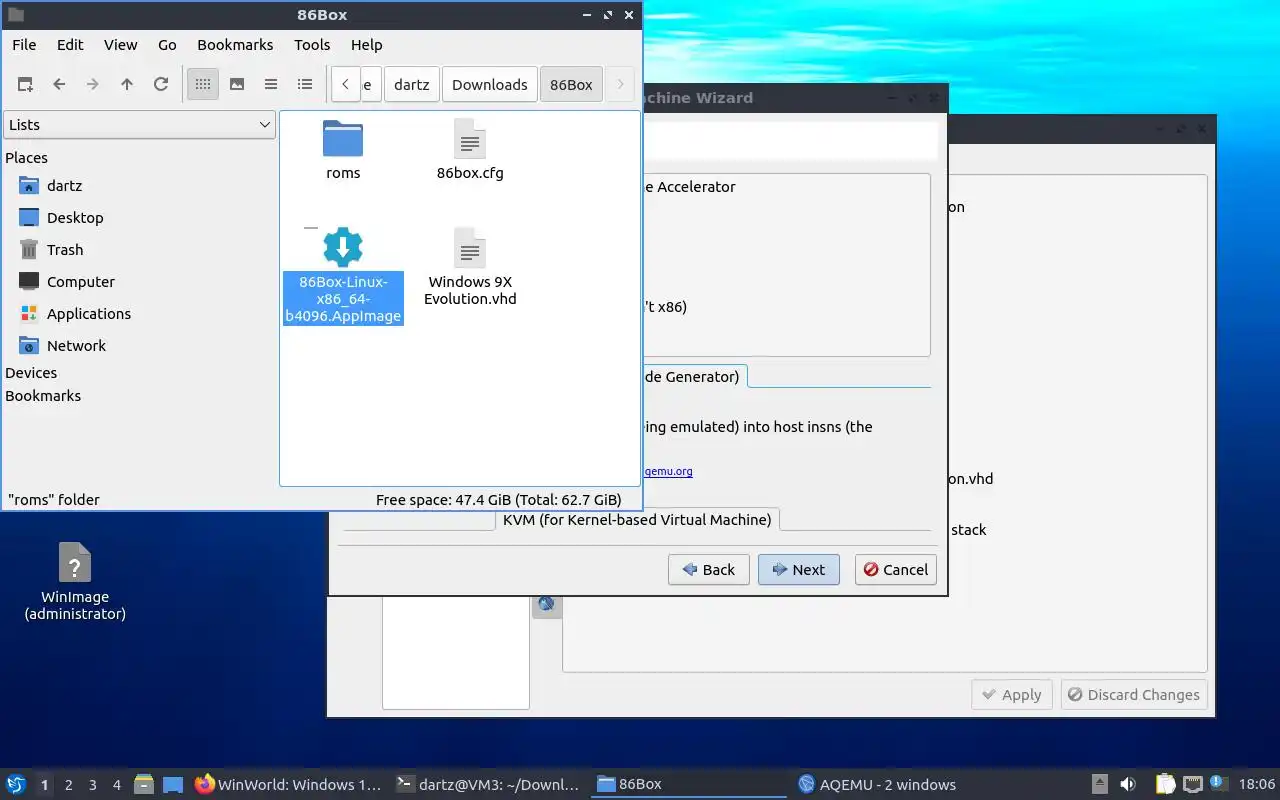This screenshot has height=800, width=1280.
Task: Open the Firefox WinWorld taskbar window
Action: click(x=288, y=785)
